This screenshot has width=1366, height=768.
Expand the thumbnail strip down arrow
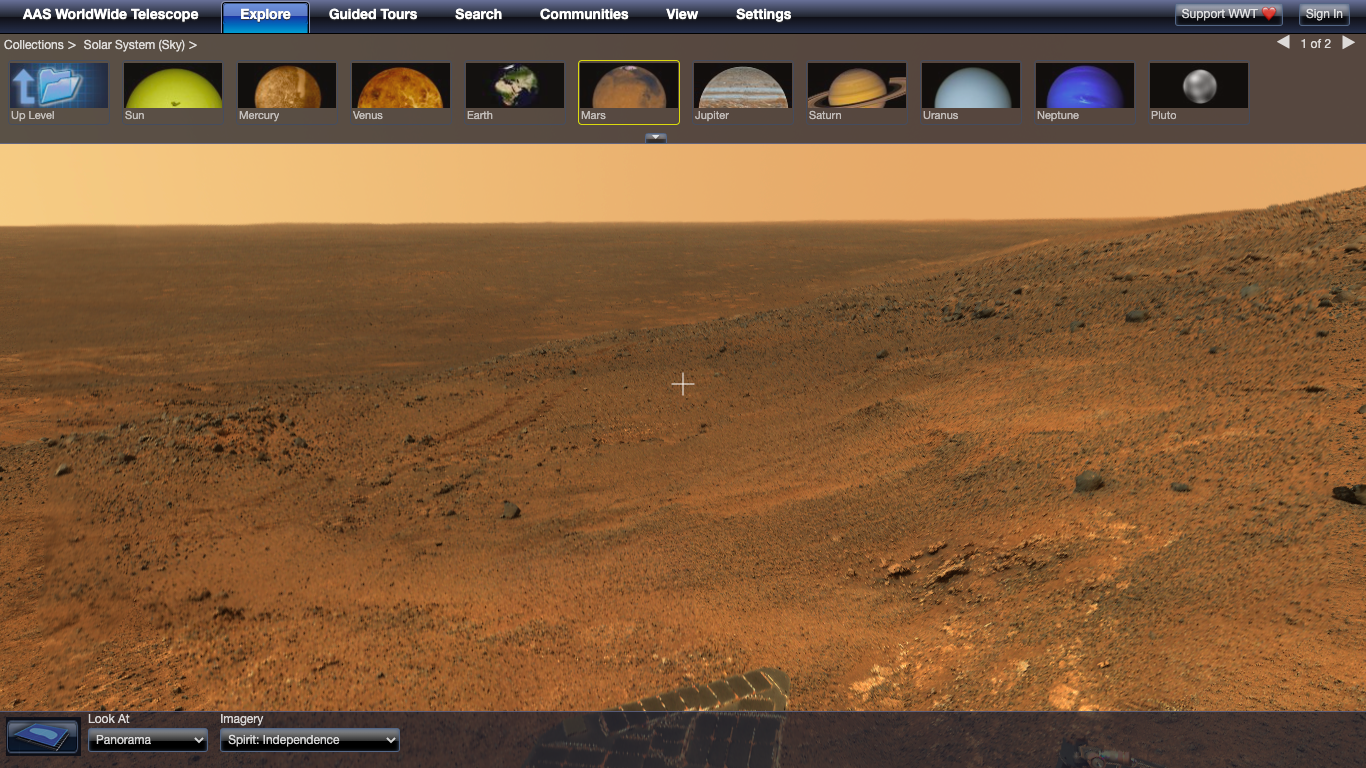pyautogui.click(x=656, y=138)
